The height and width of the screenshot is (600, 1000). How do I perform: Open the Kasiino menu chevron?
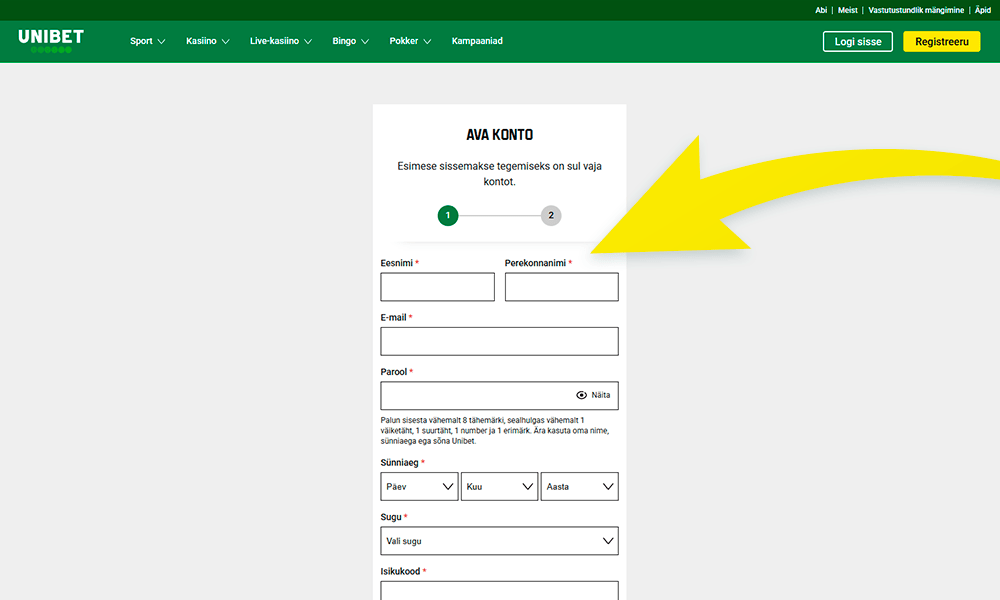(x=226, y=41)
